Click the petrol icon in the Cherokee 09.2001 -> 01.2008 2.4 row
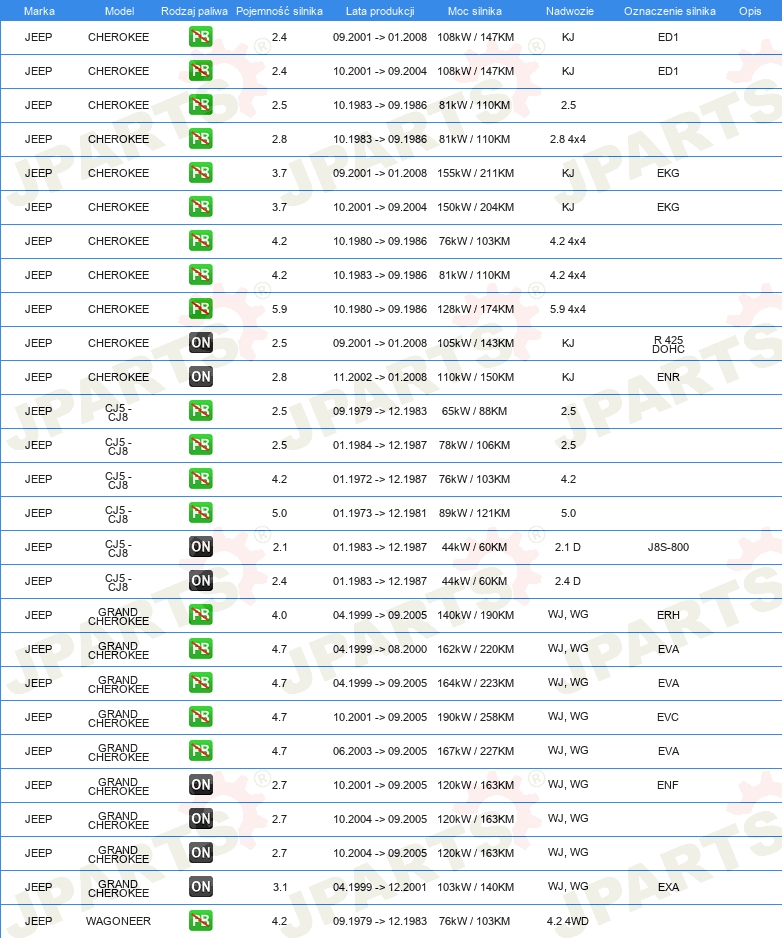 pyautogui.click(x=200, y=37)
